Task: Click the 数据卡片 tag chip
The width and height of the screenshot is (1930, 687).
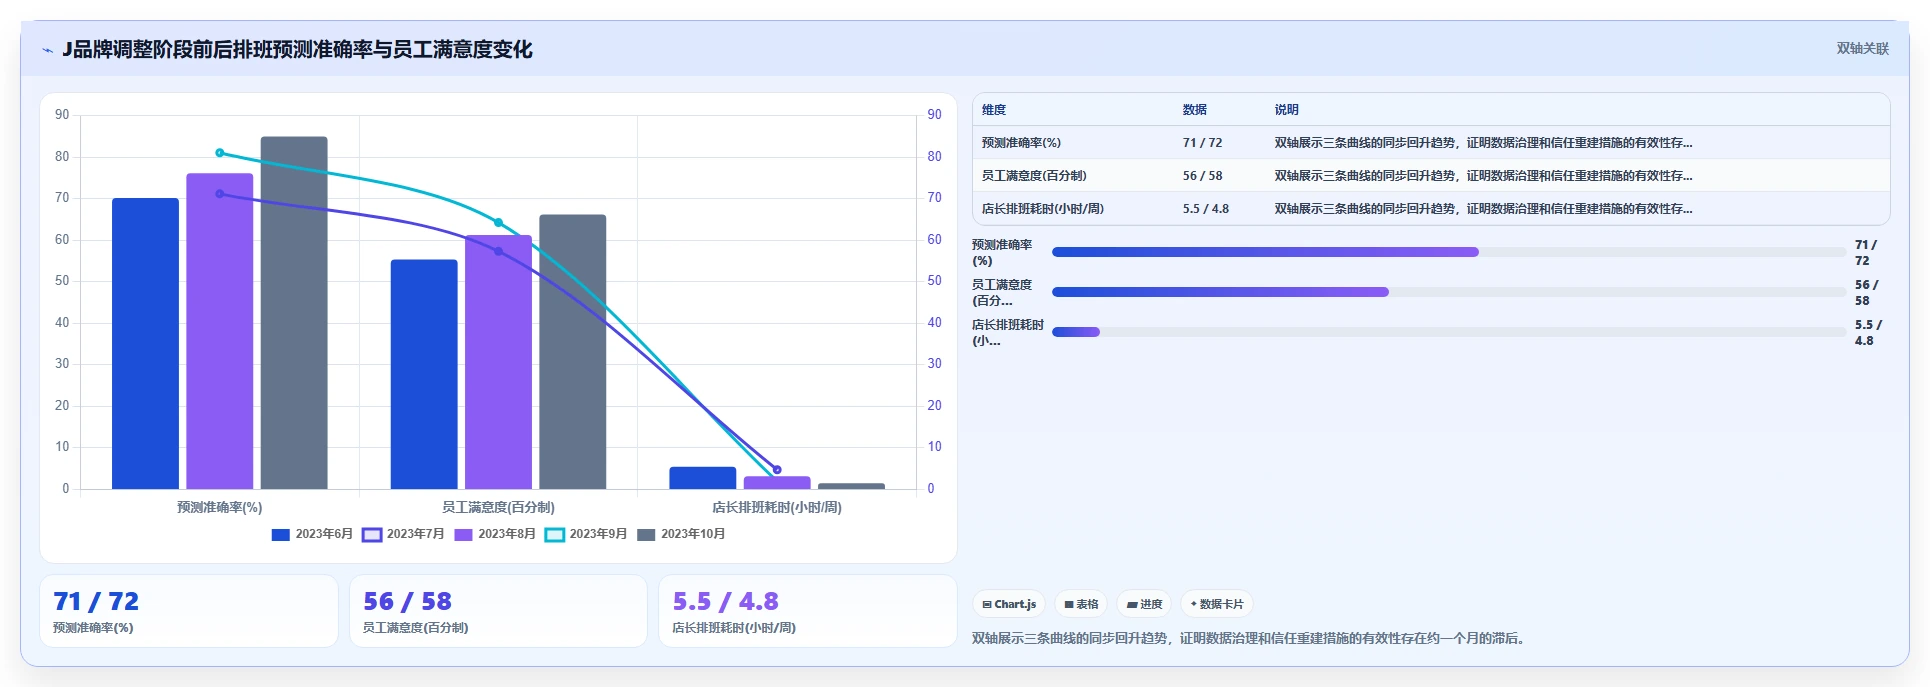Action: pos(1217,604)
